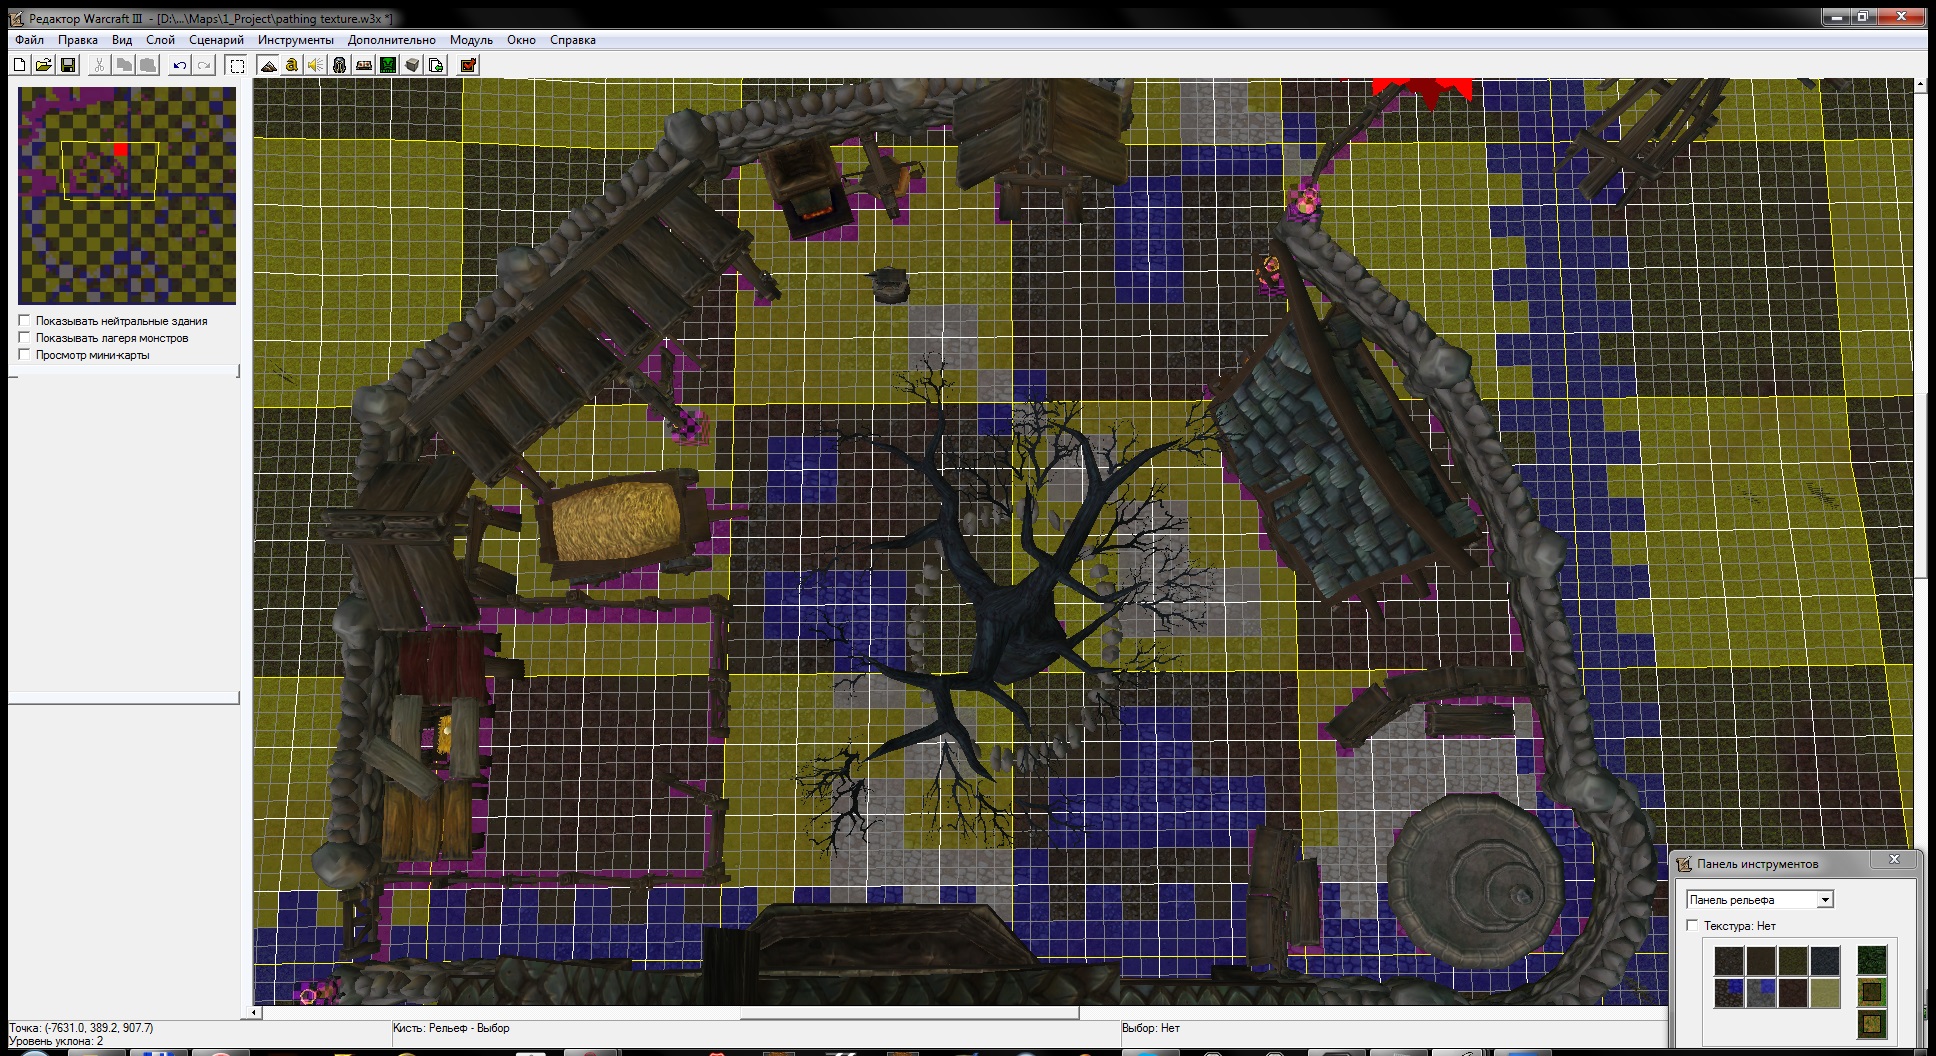Open the Окно menu
The height and width of the screenshot is (1056, 1936).
(521, 40)
